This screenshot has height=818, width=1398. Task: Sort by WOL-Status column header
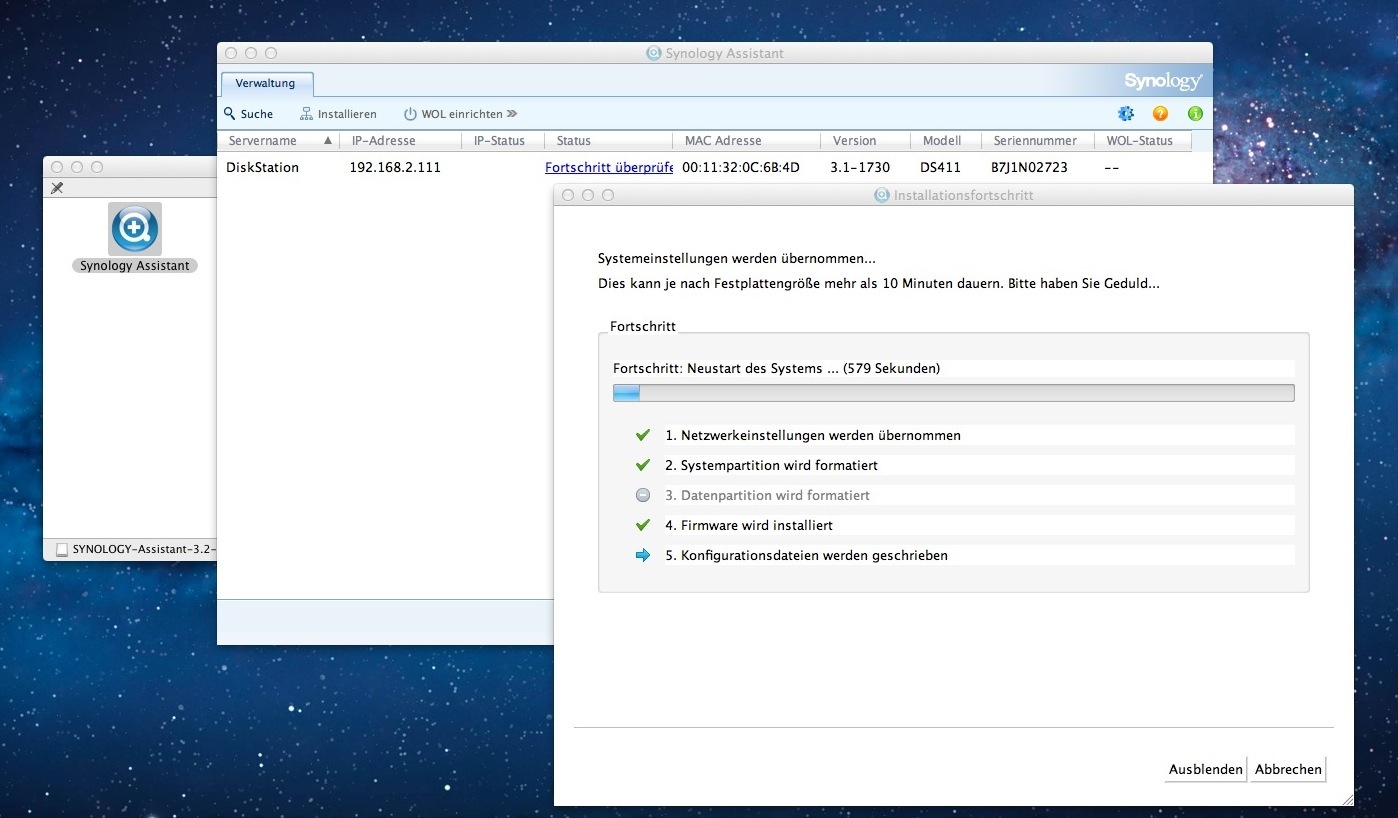[1142, 141]
